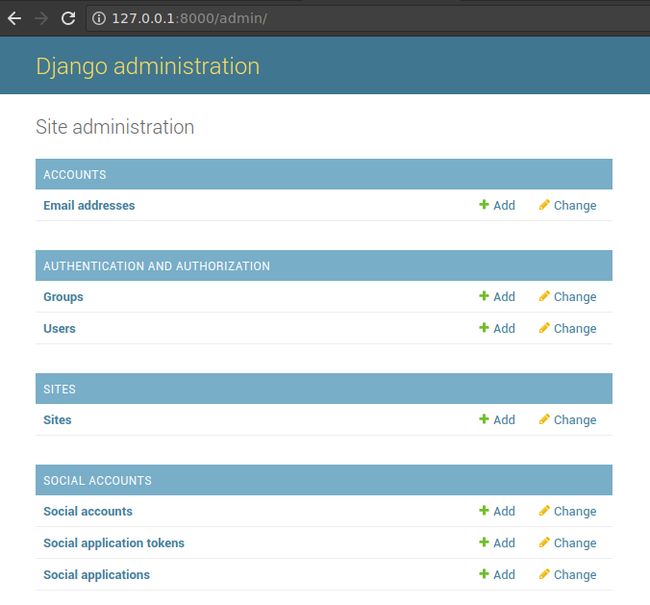Click Add link for Social accounts
650x605 pixels.
tap(504, 511)
